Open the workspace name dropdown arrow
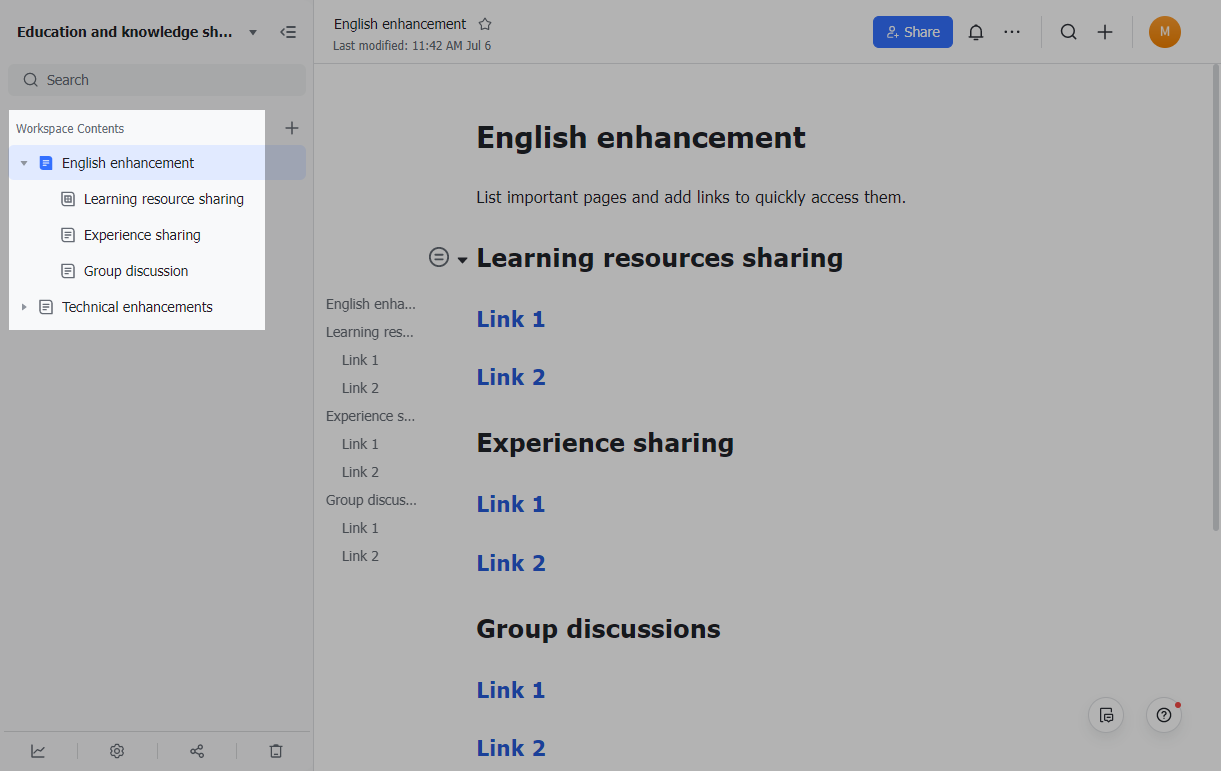The image size is (1221, 771). point(253,32)
